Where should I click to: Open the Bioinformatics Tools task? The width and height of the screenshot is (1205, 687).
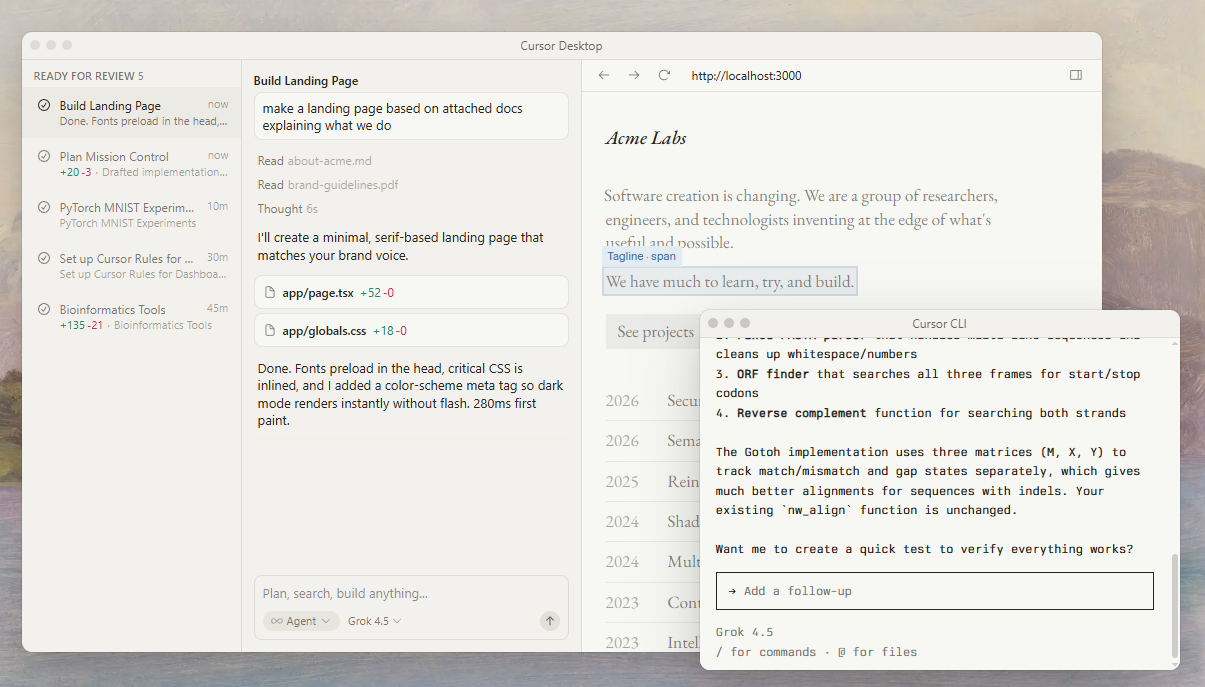pyautogui.click(x=132, y=317)
